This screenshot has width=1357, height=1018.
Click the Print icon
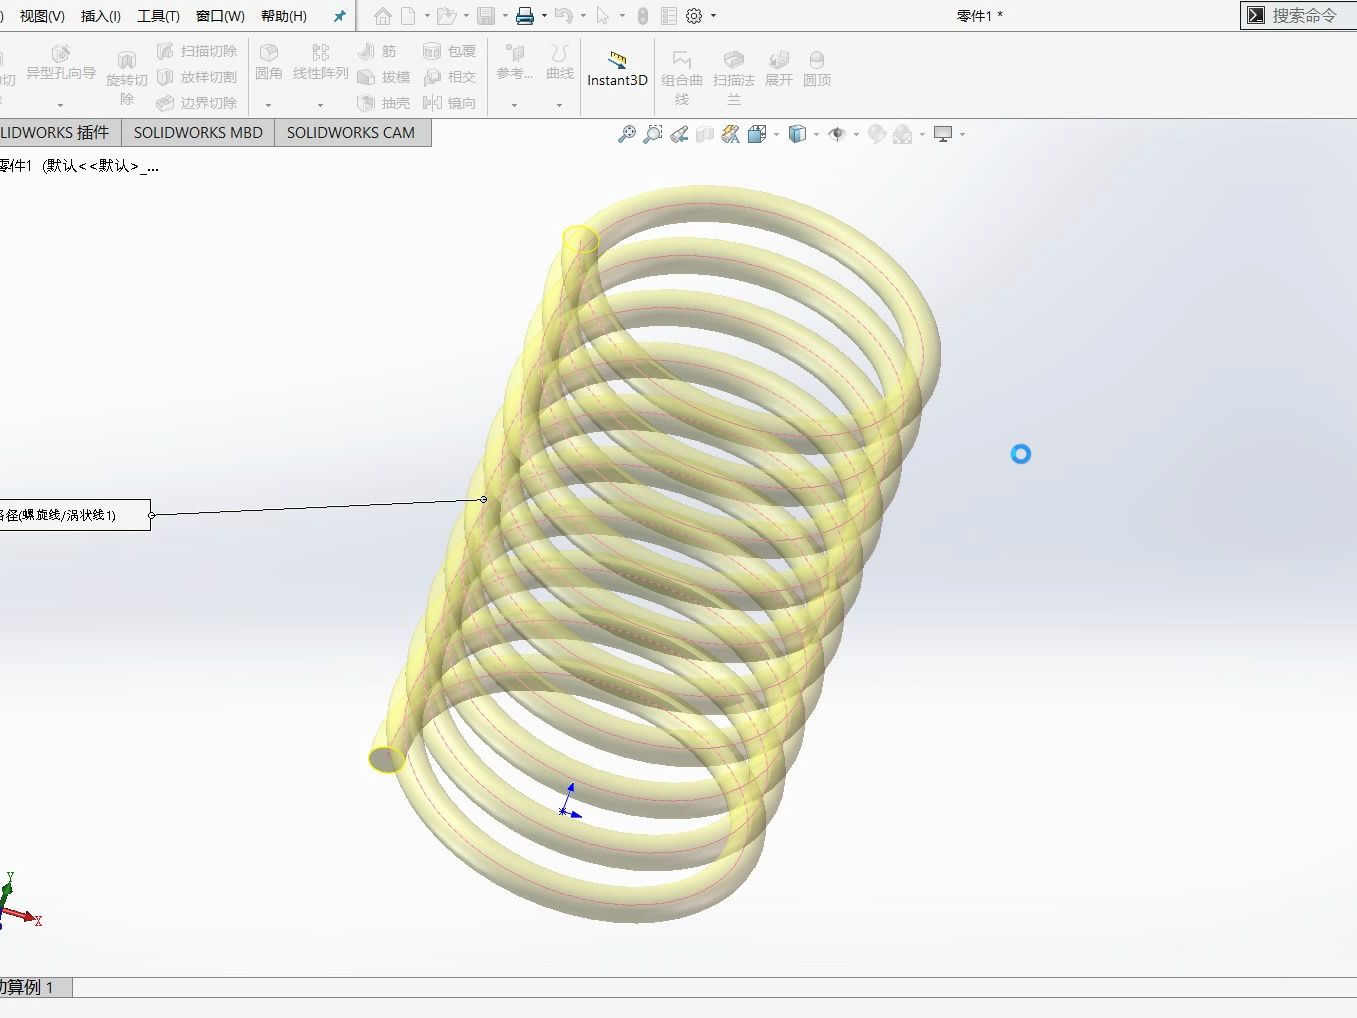(525, 16)
